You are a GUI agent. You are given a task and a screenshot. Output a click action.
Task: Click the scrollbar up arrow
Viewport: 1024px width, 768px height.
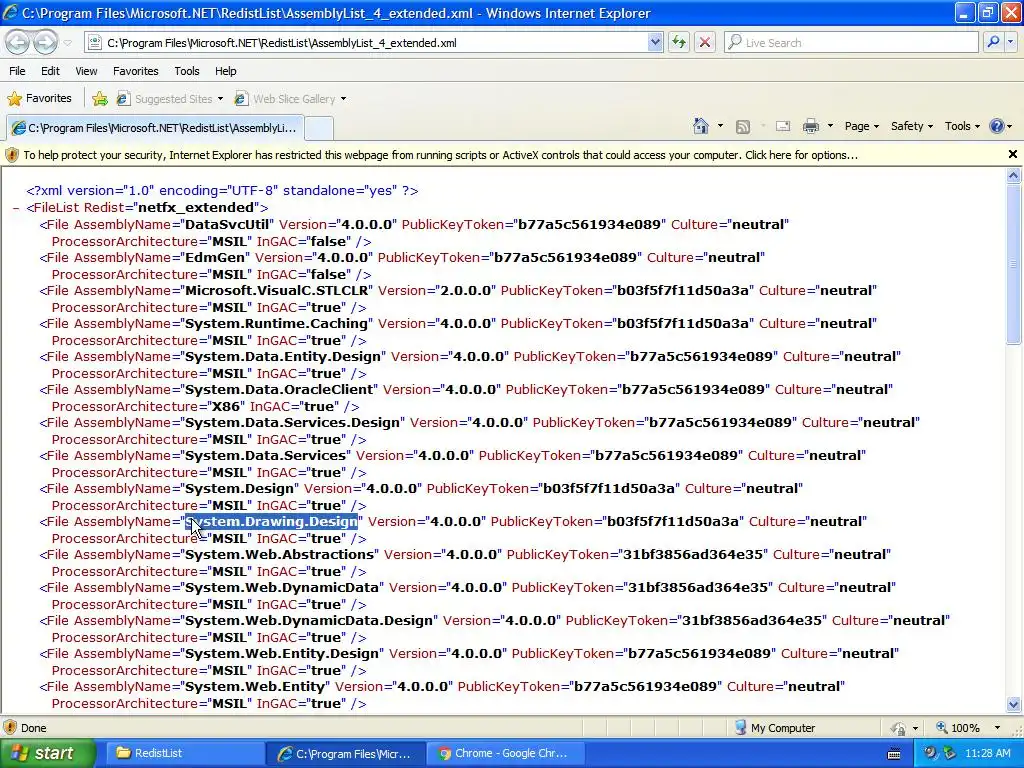pyautogui.click(x=1014, y=175)
